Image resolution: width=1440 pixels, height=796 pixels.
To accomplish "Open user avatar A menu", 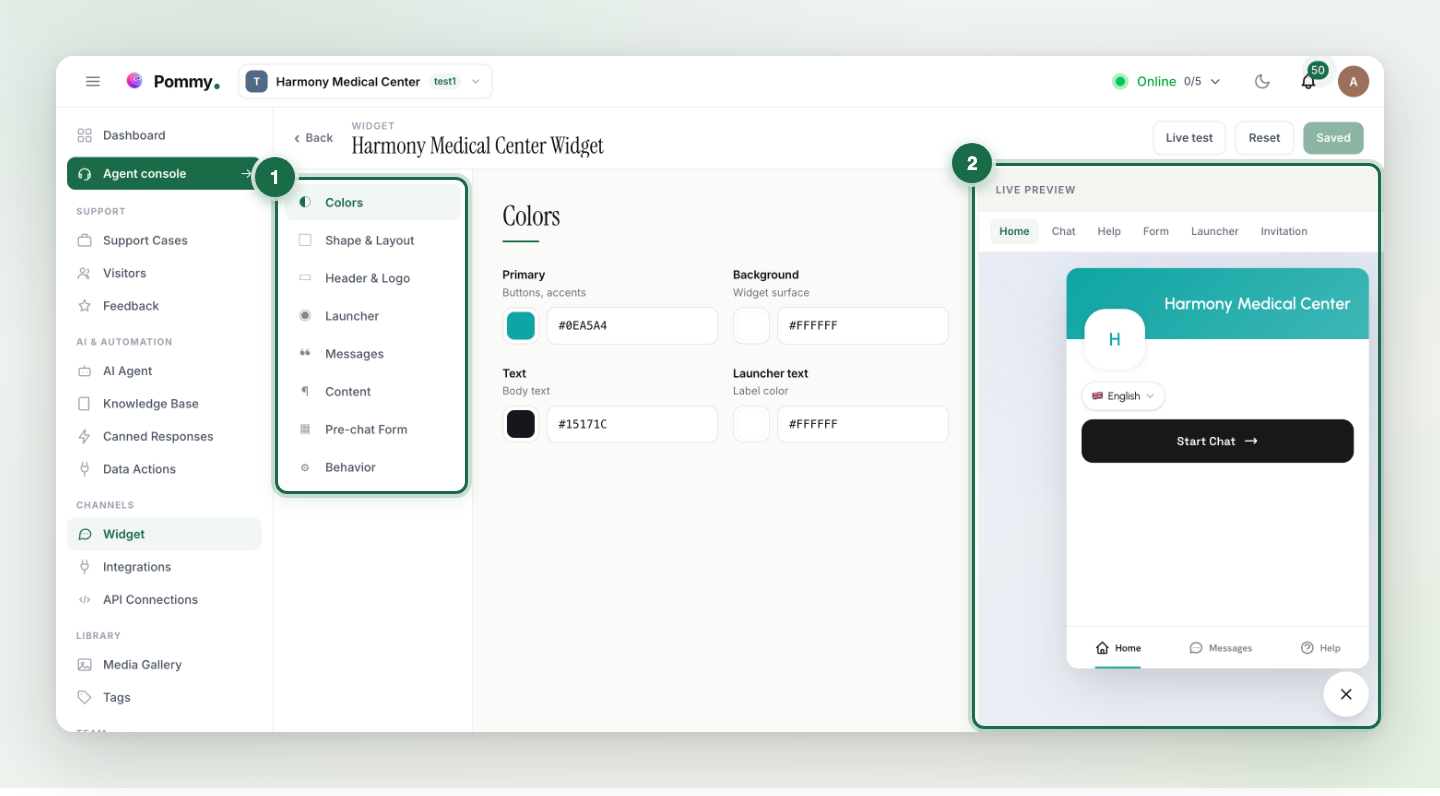I will [1353, 82].
